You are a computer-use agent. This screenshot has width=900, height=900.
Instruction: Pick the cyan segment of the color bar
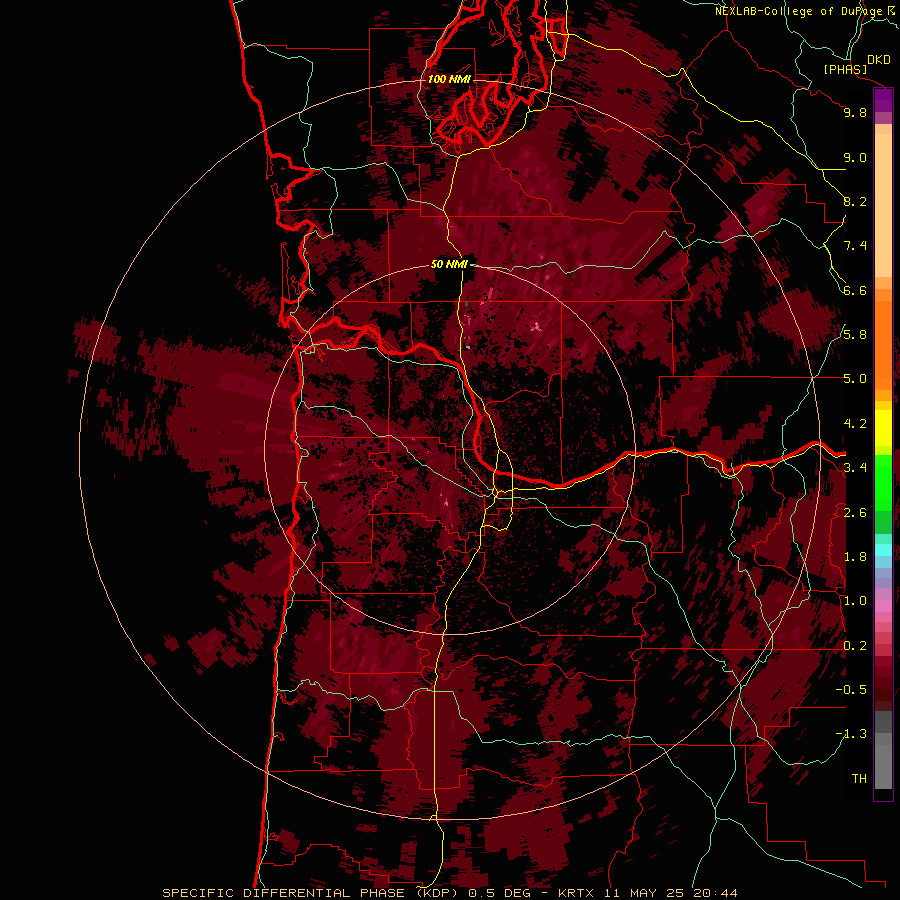coord(883,549)
